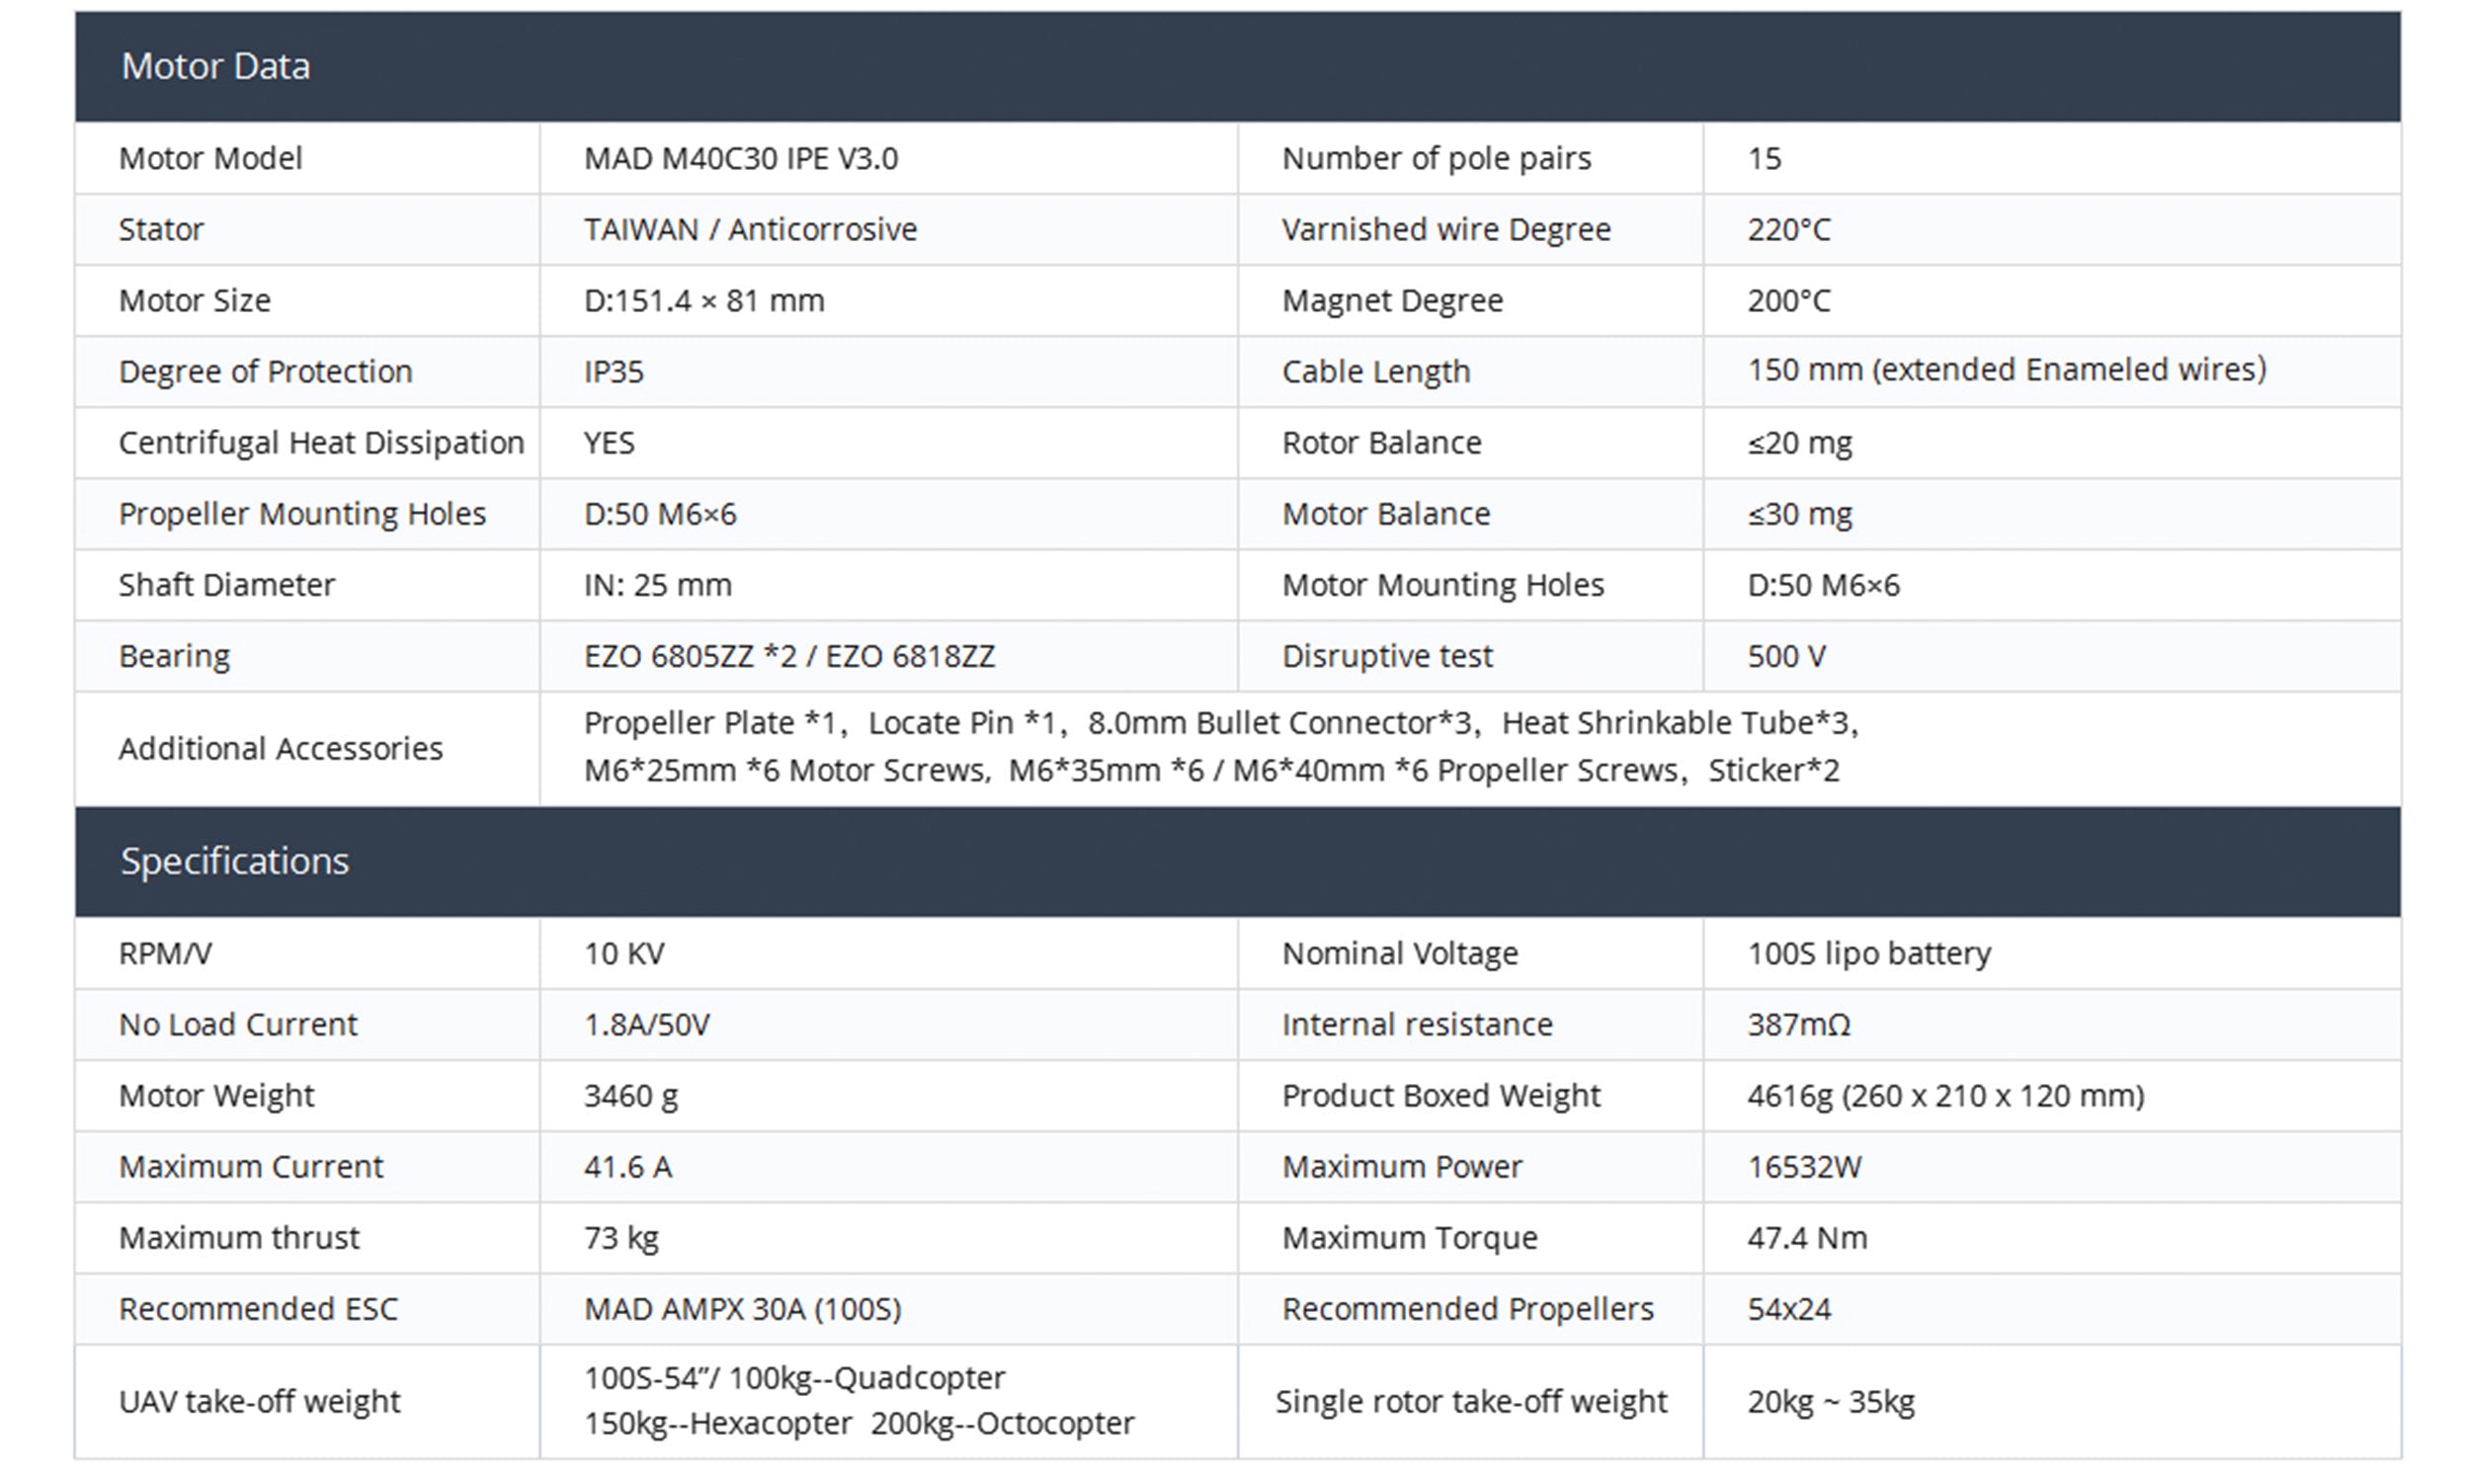The image size is (2470, 1484).
Task: Click the 'Disruptive test' label
Action: click(1387, 656)
